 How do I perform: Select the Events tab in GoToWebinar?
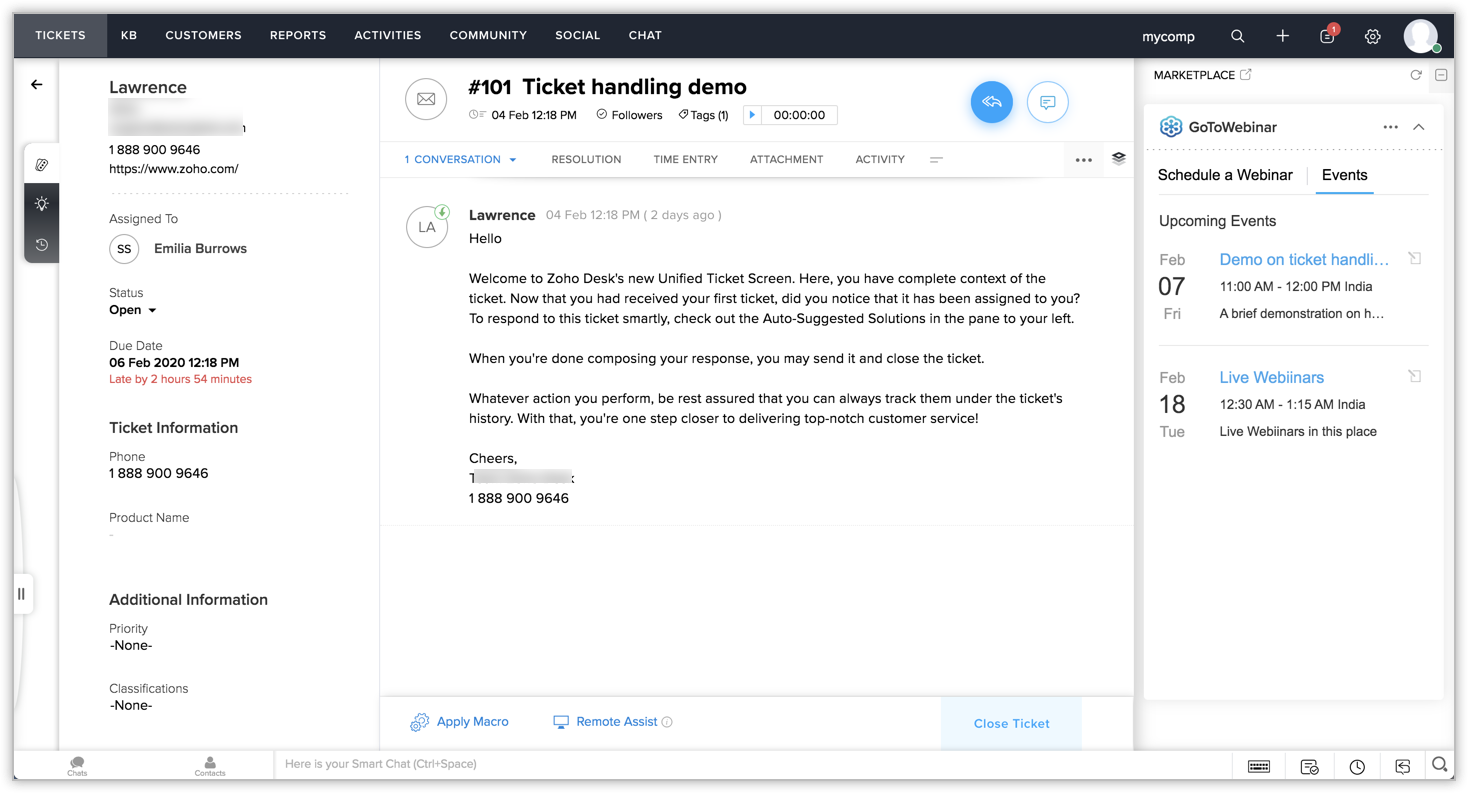[x=1345, y=175]
